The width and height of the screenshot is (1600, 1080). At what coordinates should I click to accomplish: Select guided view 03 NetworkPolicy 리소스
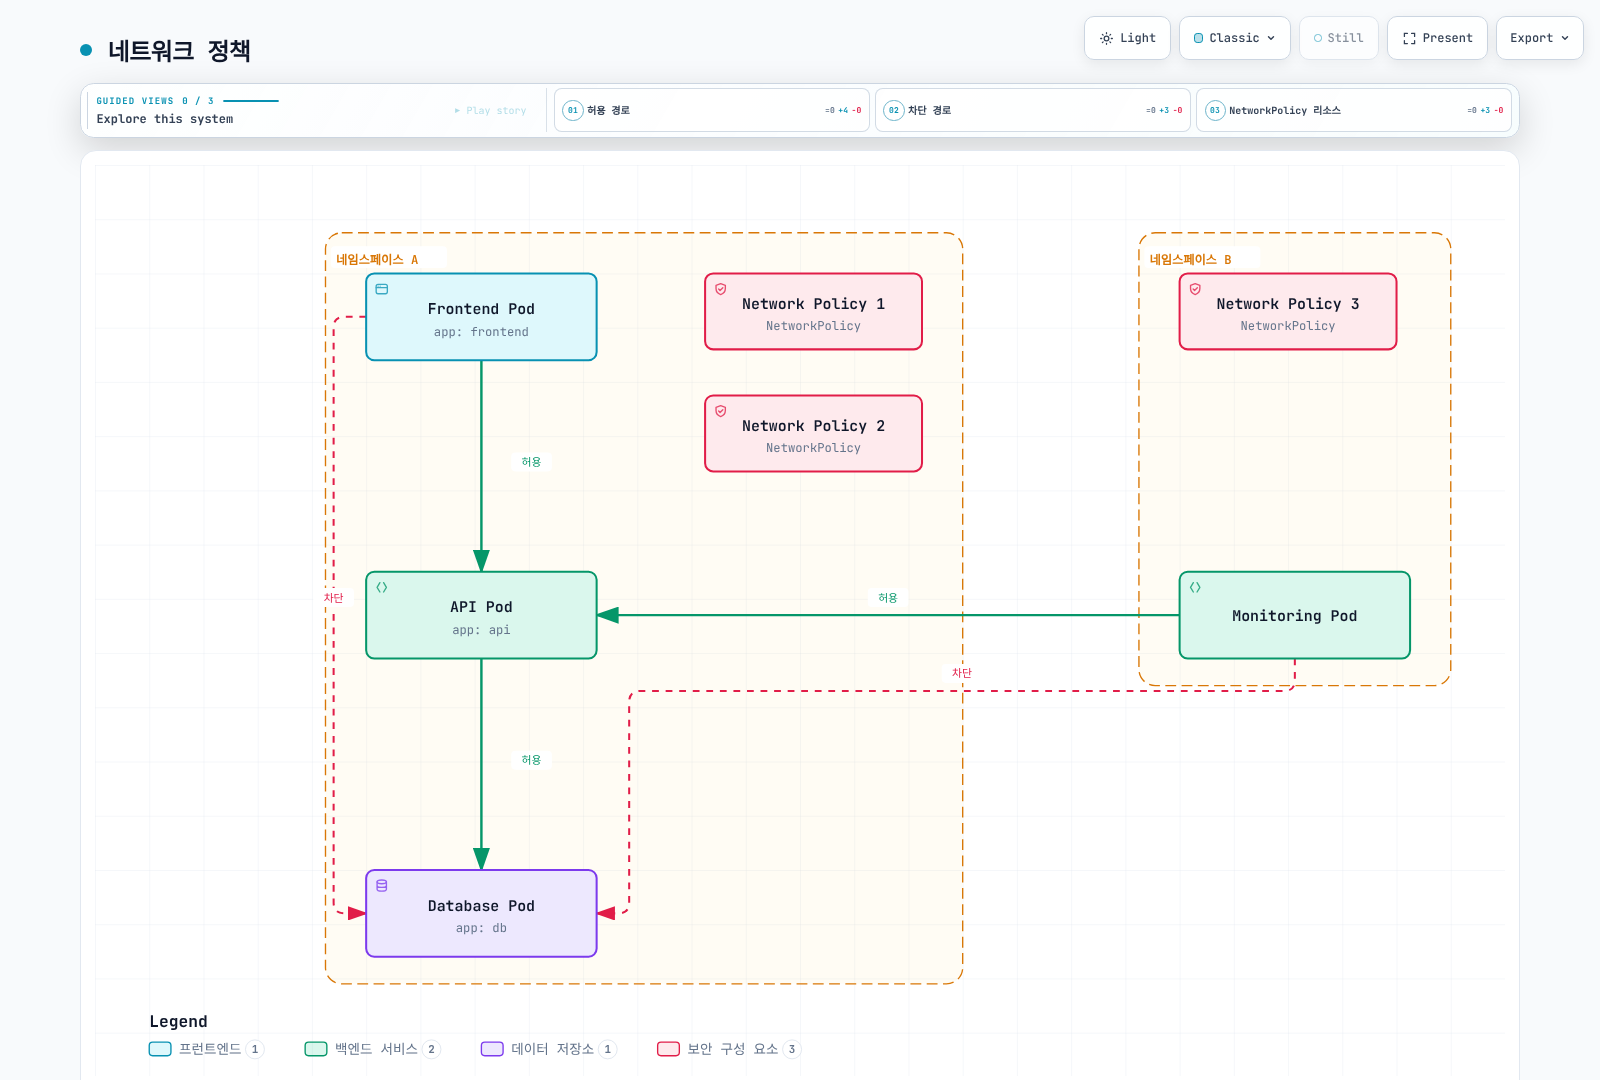click(x=1353, y=110)
